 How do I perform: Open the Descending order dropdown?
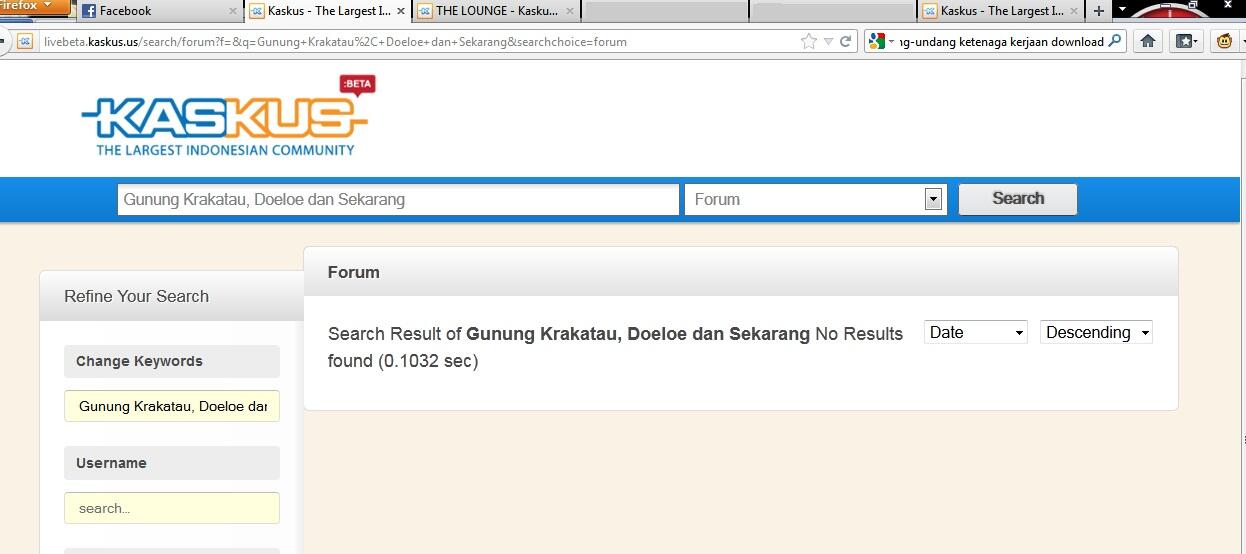coord(1097,332)
